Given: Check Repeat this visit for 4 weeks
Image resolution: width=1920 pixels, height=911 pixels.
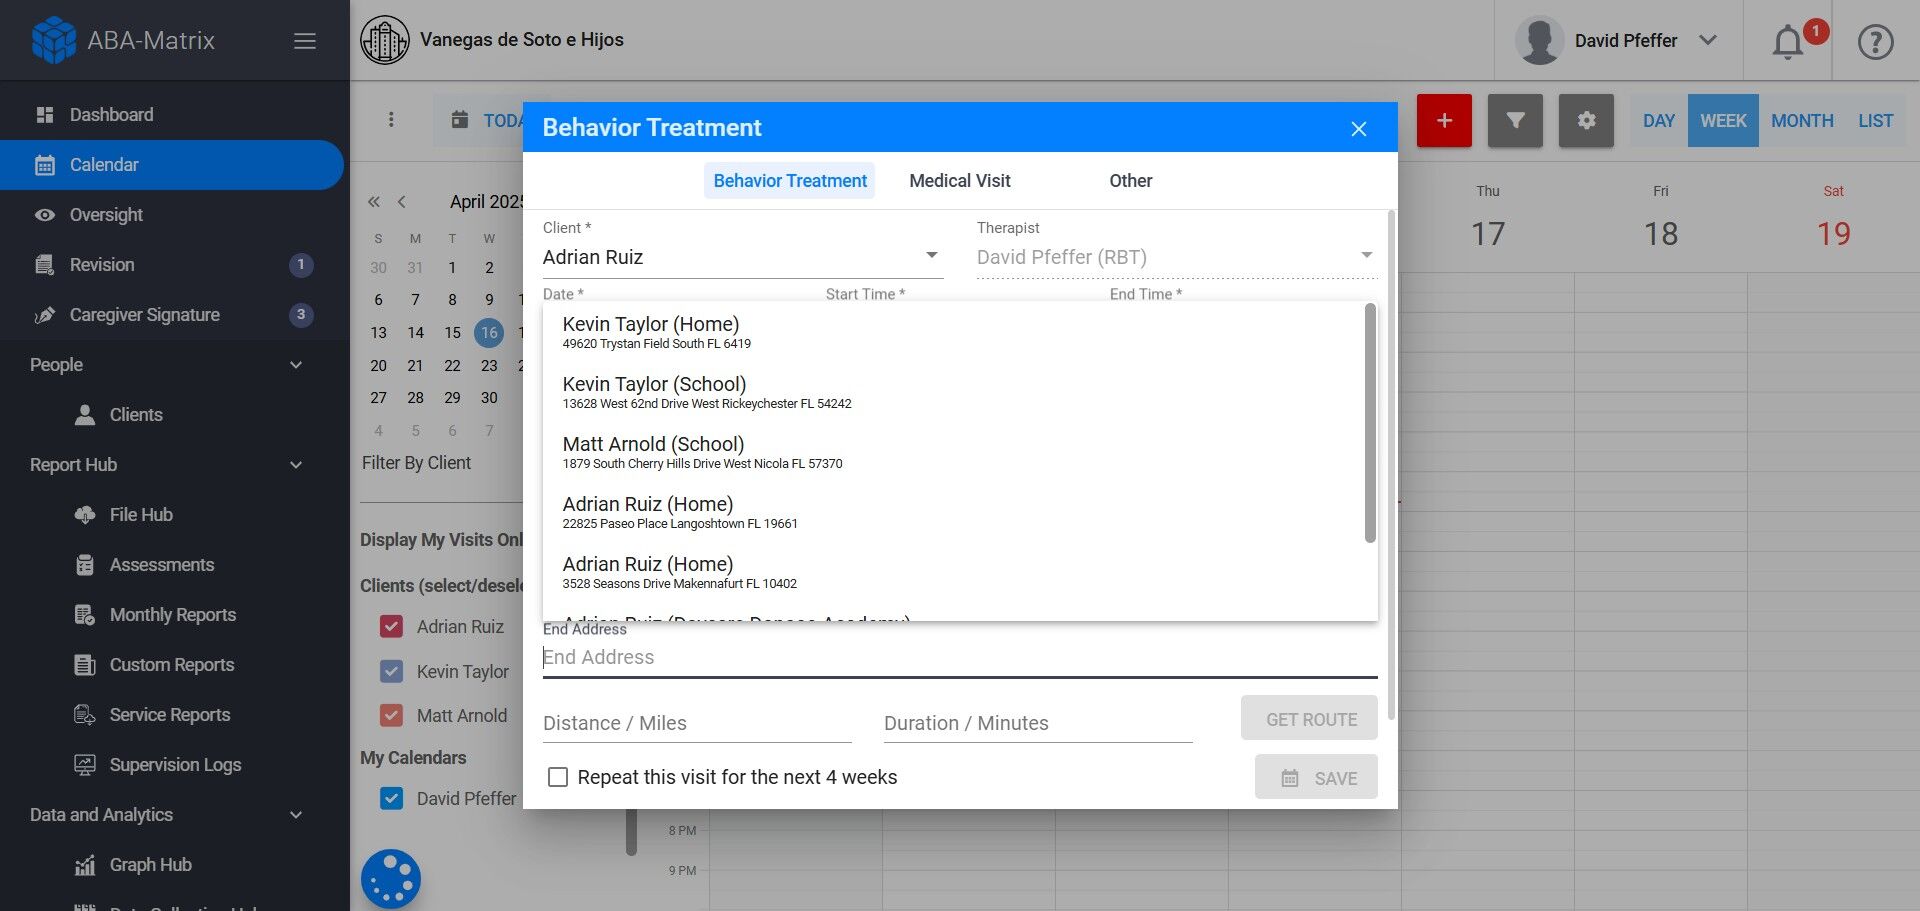Looking at the screenshot, I should click(558, 777).
